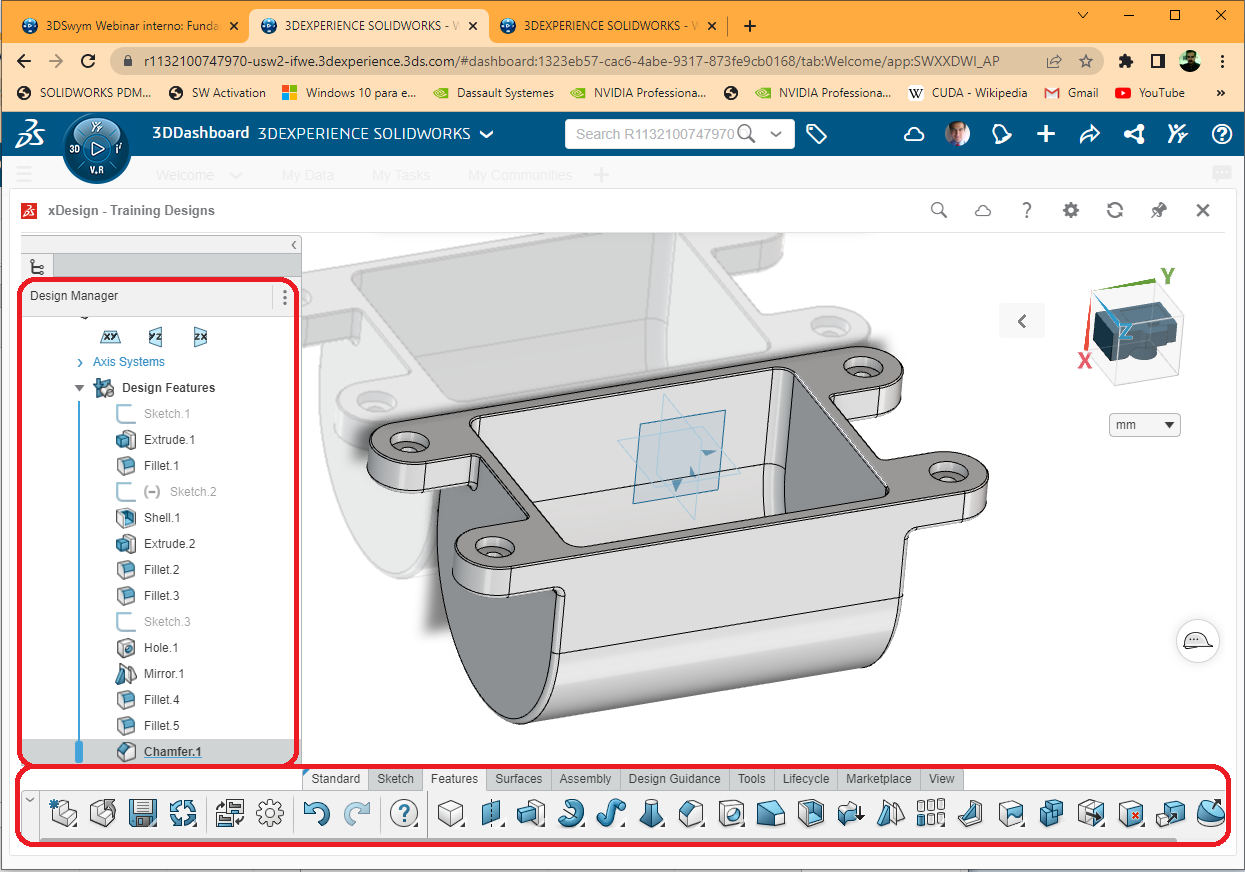Reload the browser page
Screen dimensions: 1245x872
pos(88,61)
